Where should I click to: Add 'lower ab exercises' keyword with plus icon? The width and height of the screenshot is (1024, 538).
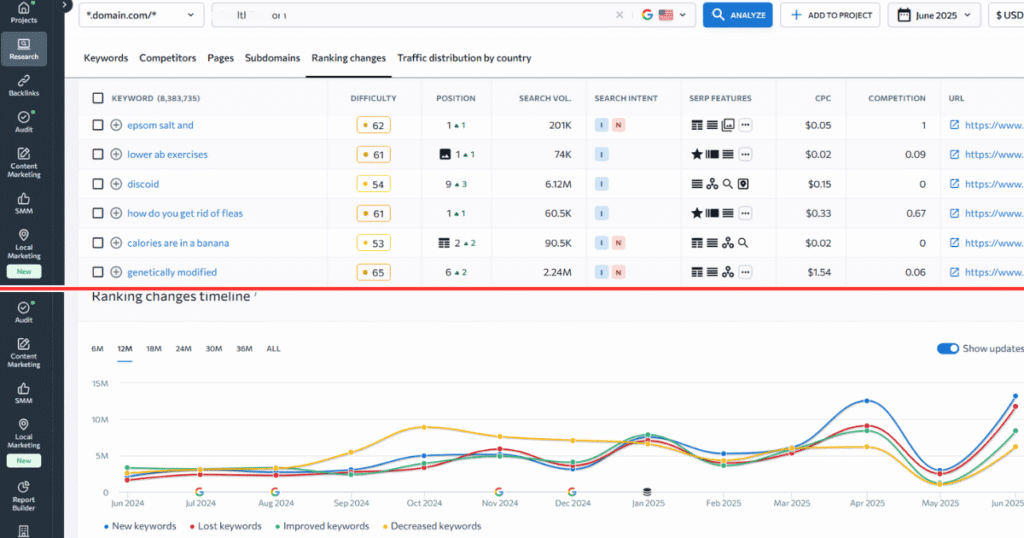point(116,154)
